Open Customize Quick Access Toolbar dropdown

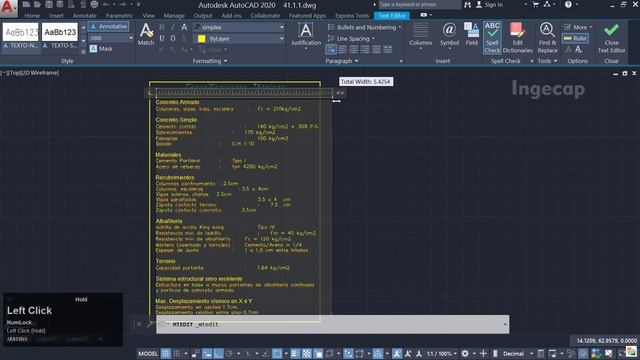point(138,4)
